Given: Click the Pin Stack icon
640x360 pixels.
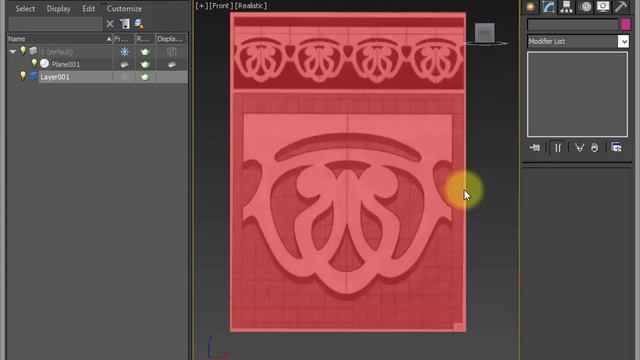Looking at the screenshot, I should tap(535, 147).
